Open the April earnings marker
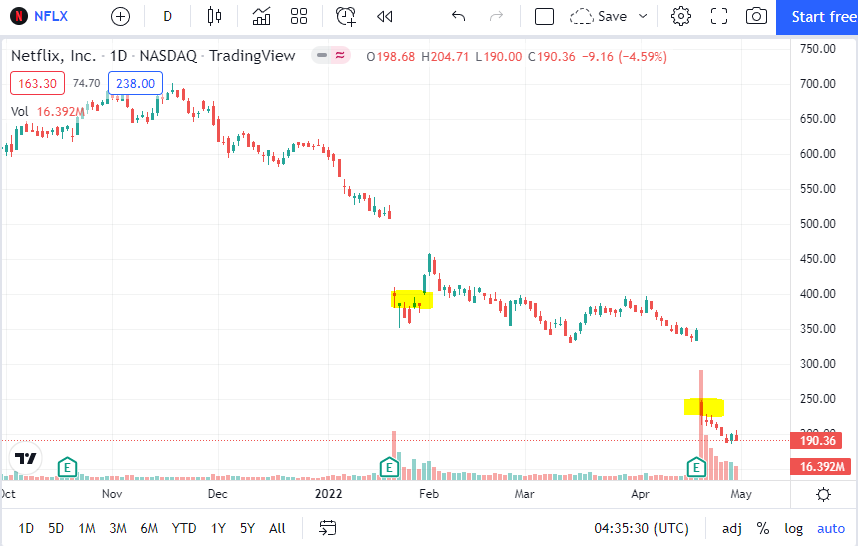The width and height of the screenshot is (858, 546). tap(696, 467)
